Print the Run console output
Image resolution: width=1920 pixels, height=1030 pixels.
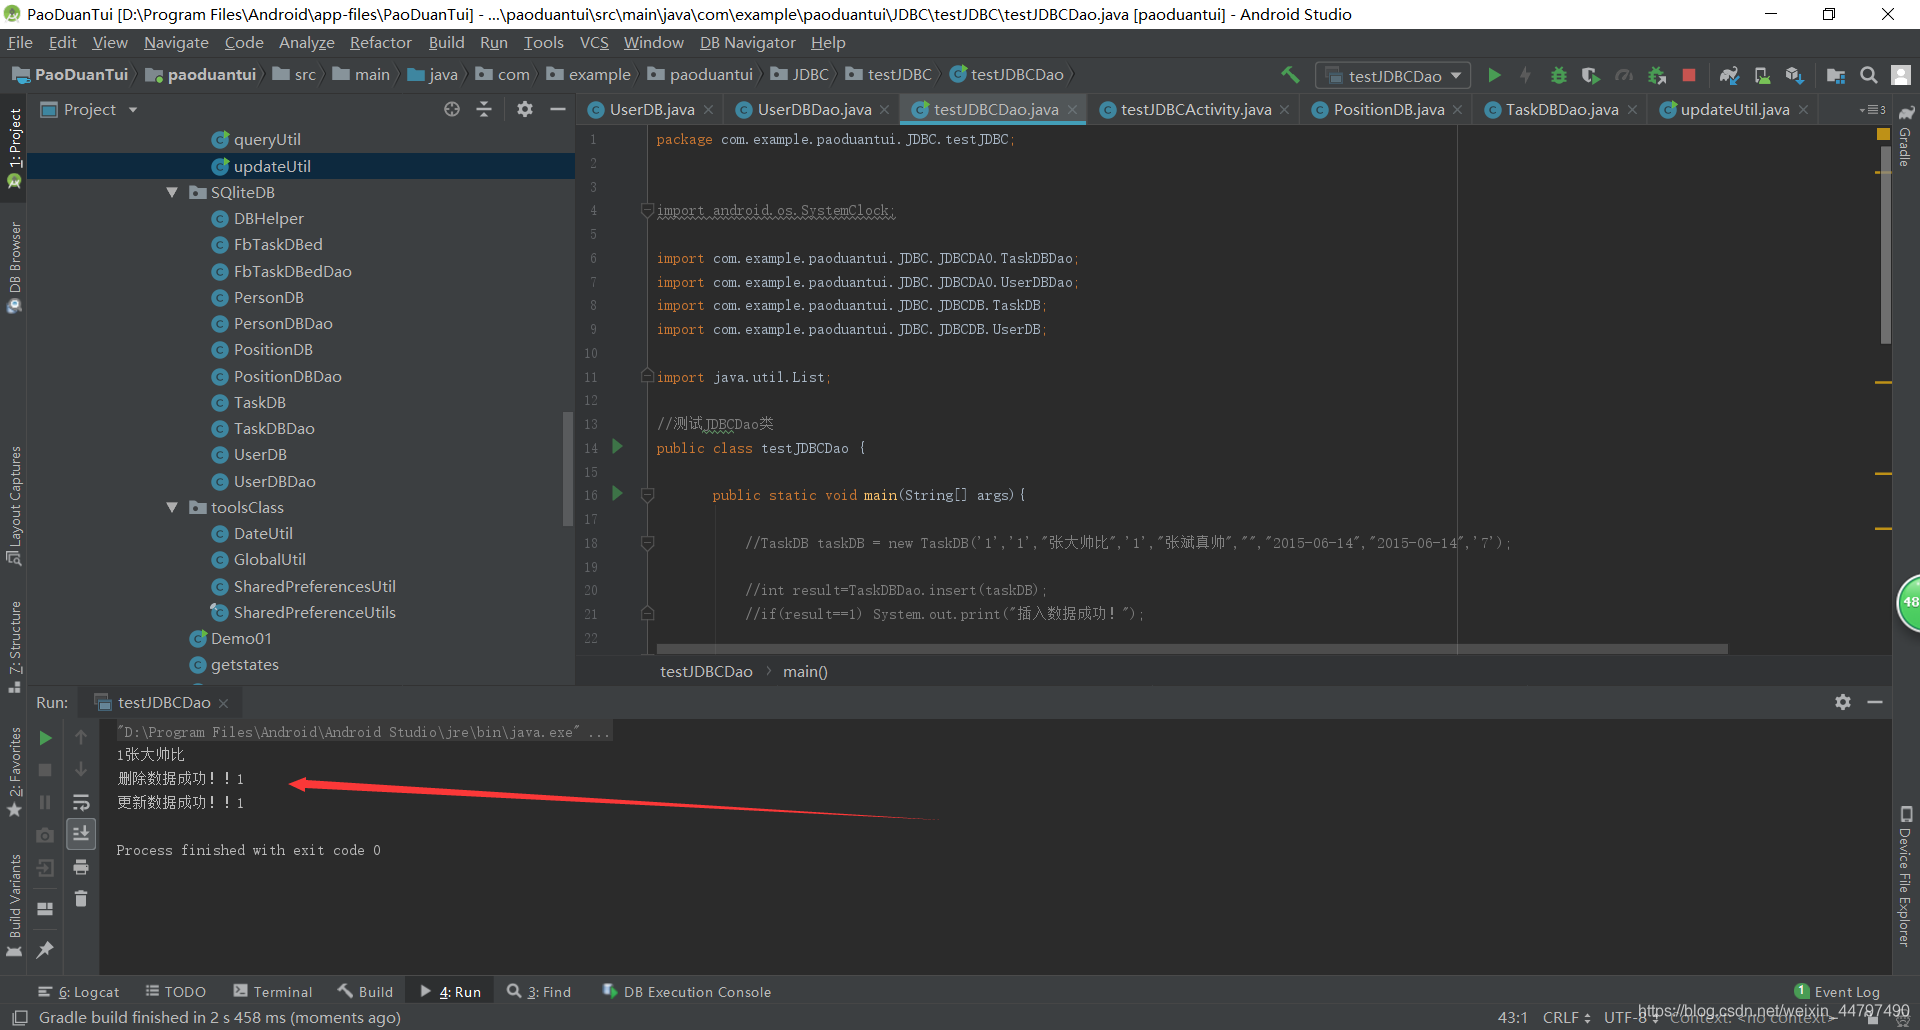coord(81,867)
